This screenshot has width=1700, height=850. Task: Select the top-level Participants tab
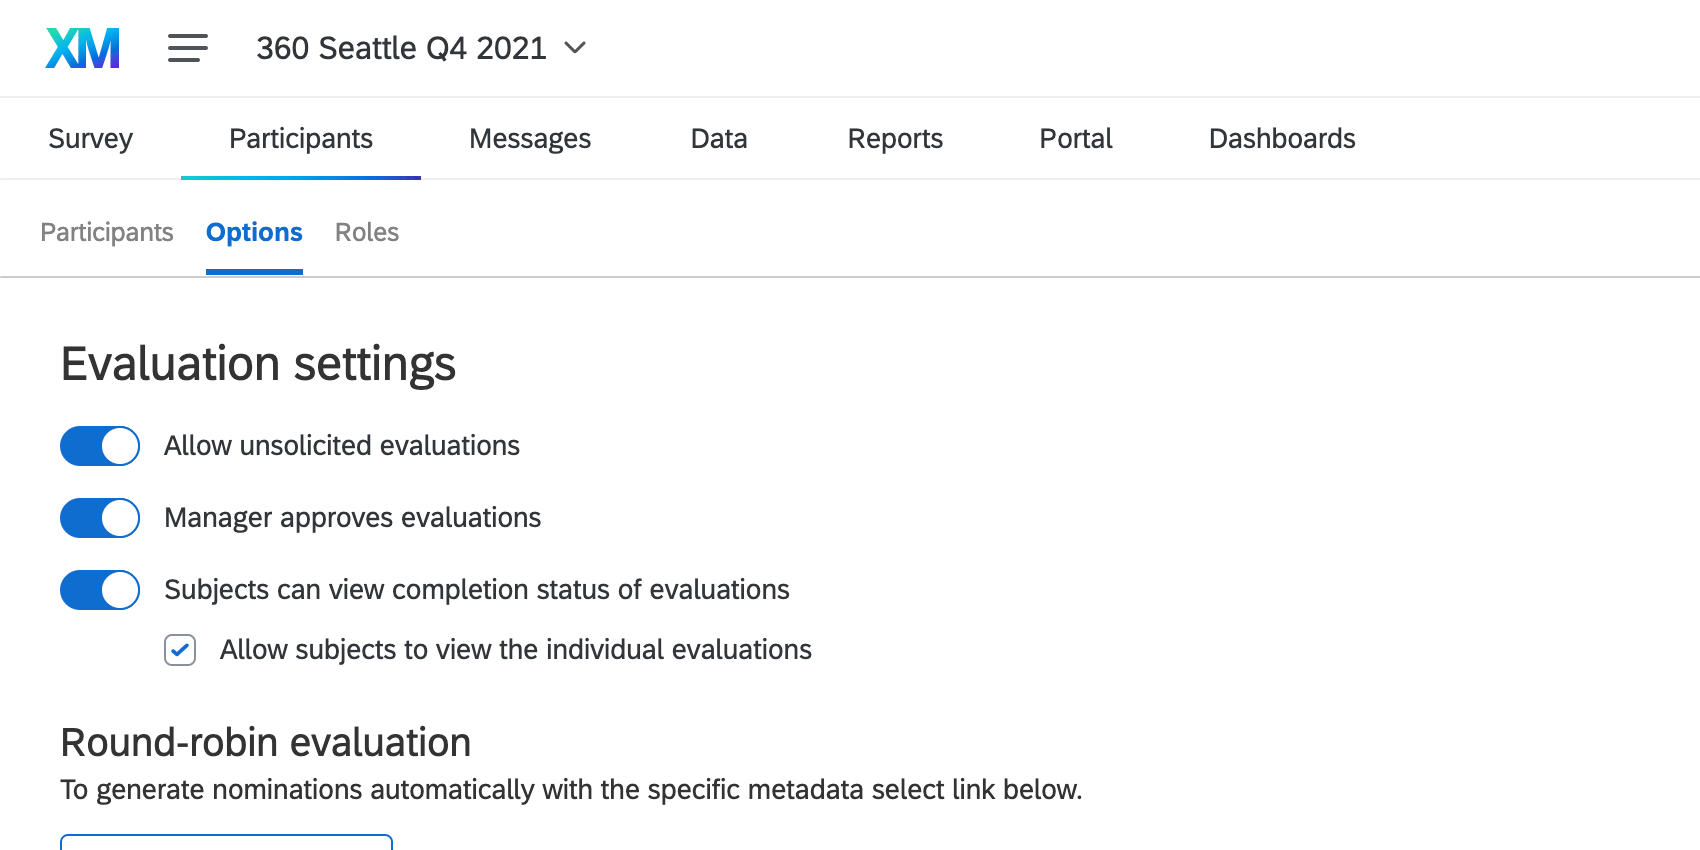pos(301,138)
